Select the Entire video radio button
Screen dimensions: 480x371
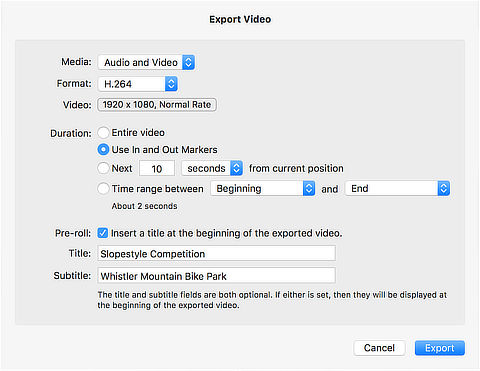point(103,133)
